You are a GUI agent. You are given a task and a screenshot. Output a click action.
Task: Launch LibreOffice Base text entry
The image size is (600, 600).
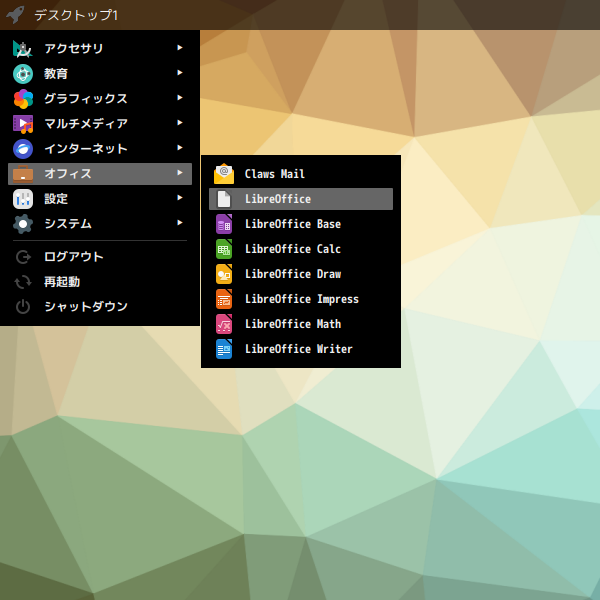[x=293, y=224]
